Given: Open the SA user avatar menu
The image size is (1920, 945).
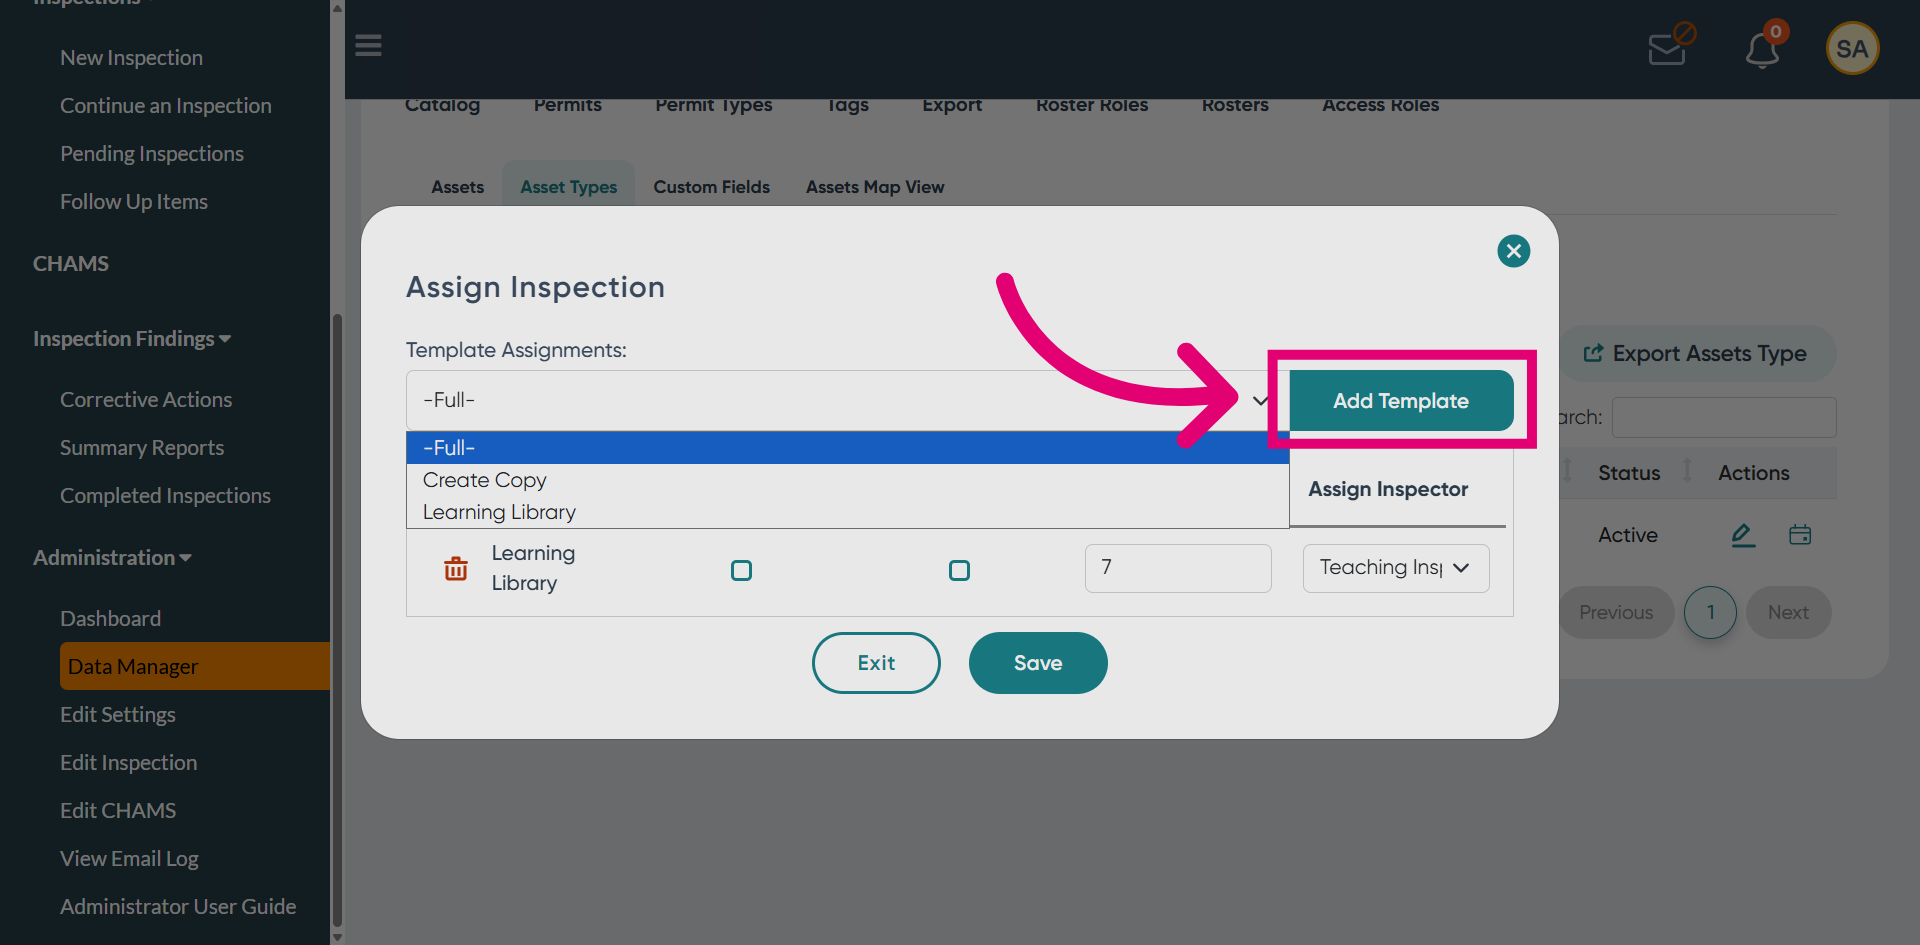Looking at the screenshot, I should [1852, 48].
